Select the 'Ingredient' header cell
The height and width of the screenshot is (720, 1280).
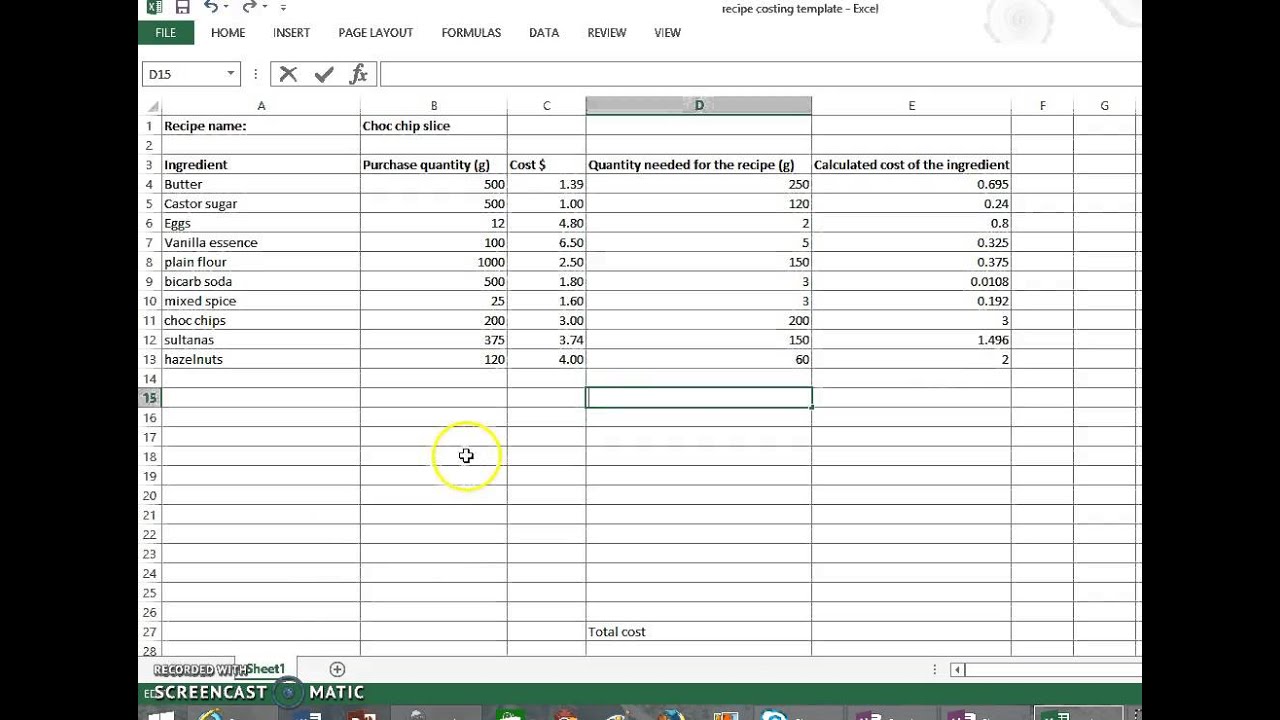coord(261,165)
